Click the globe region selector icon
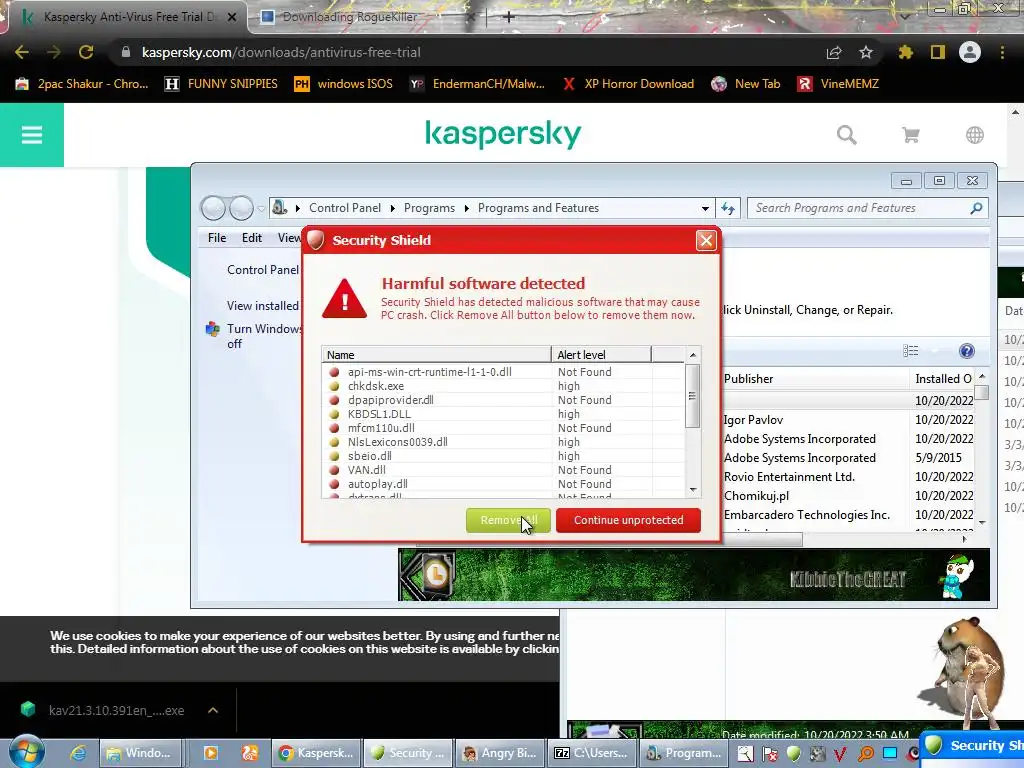This screenshot has height=768, width=1024. pos(974,135)
